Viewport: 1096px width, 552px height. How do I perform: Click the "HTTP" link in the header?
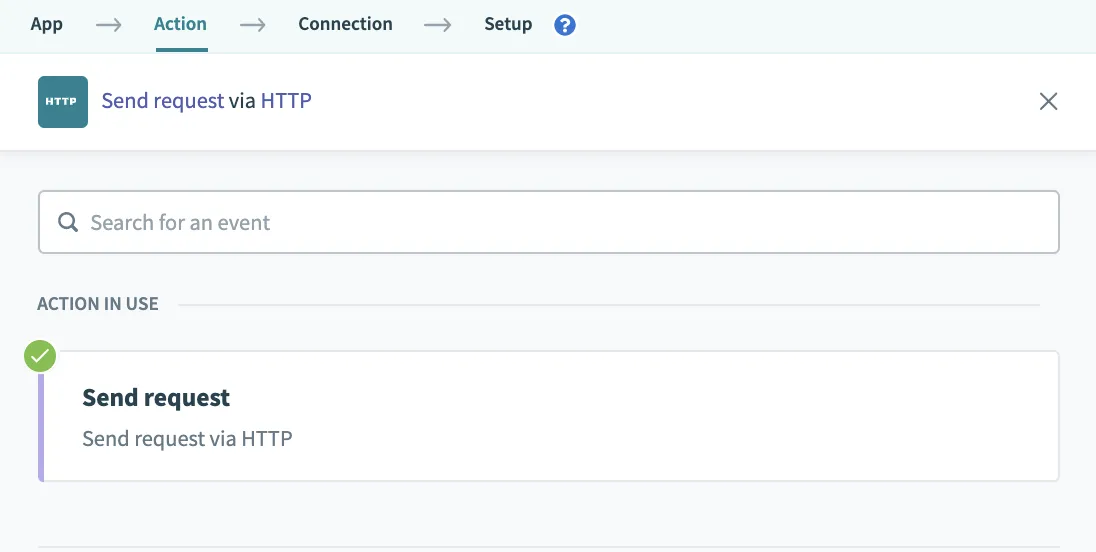(x=286, y=101)
